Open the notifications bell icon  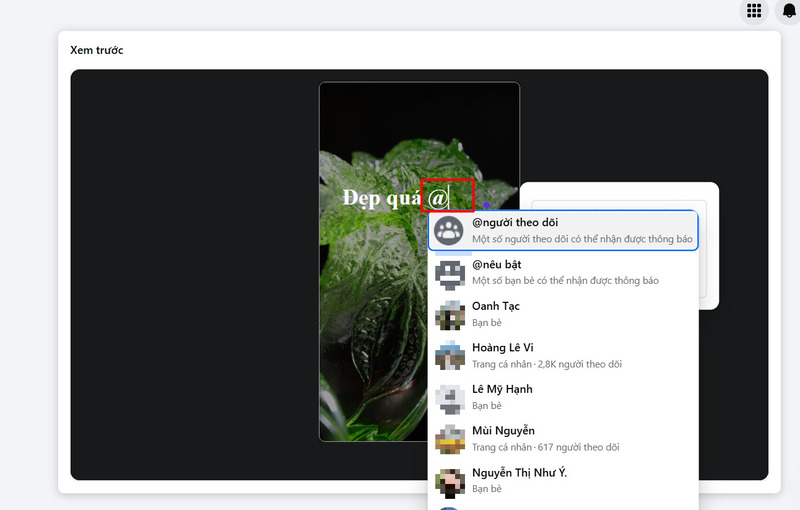click(x=787, y=11)
